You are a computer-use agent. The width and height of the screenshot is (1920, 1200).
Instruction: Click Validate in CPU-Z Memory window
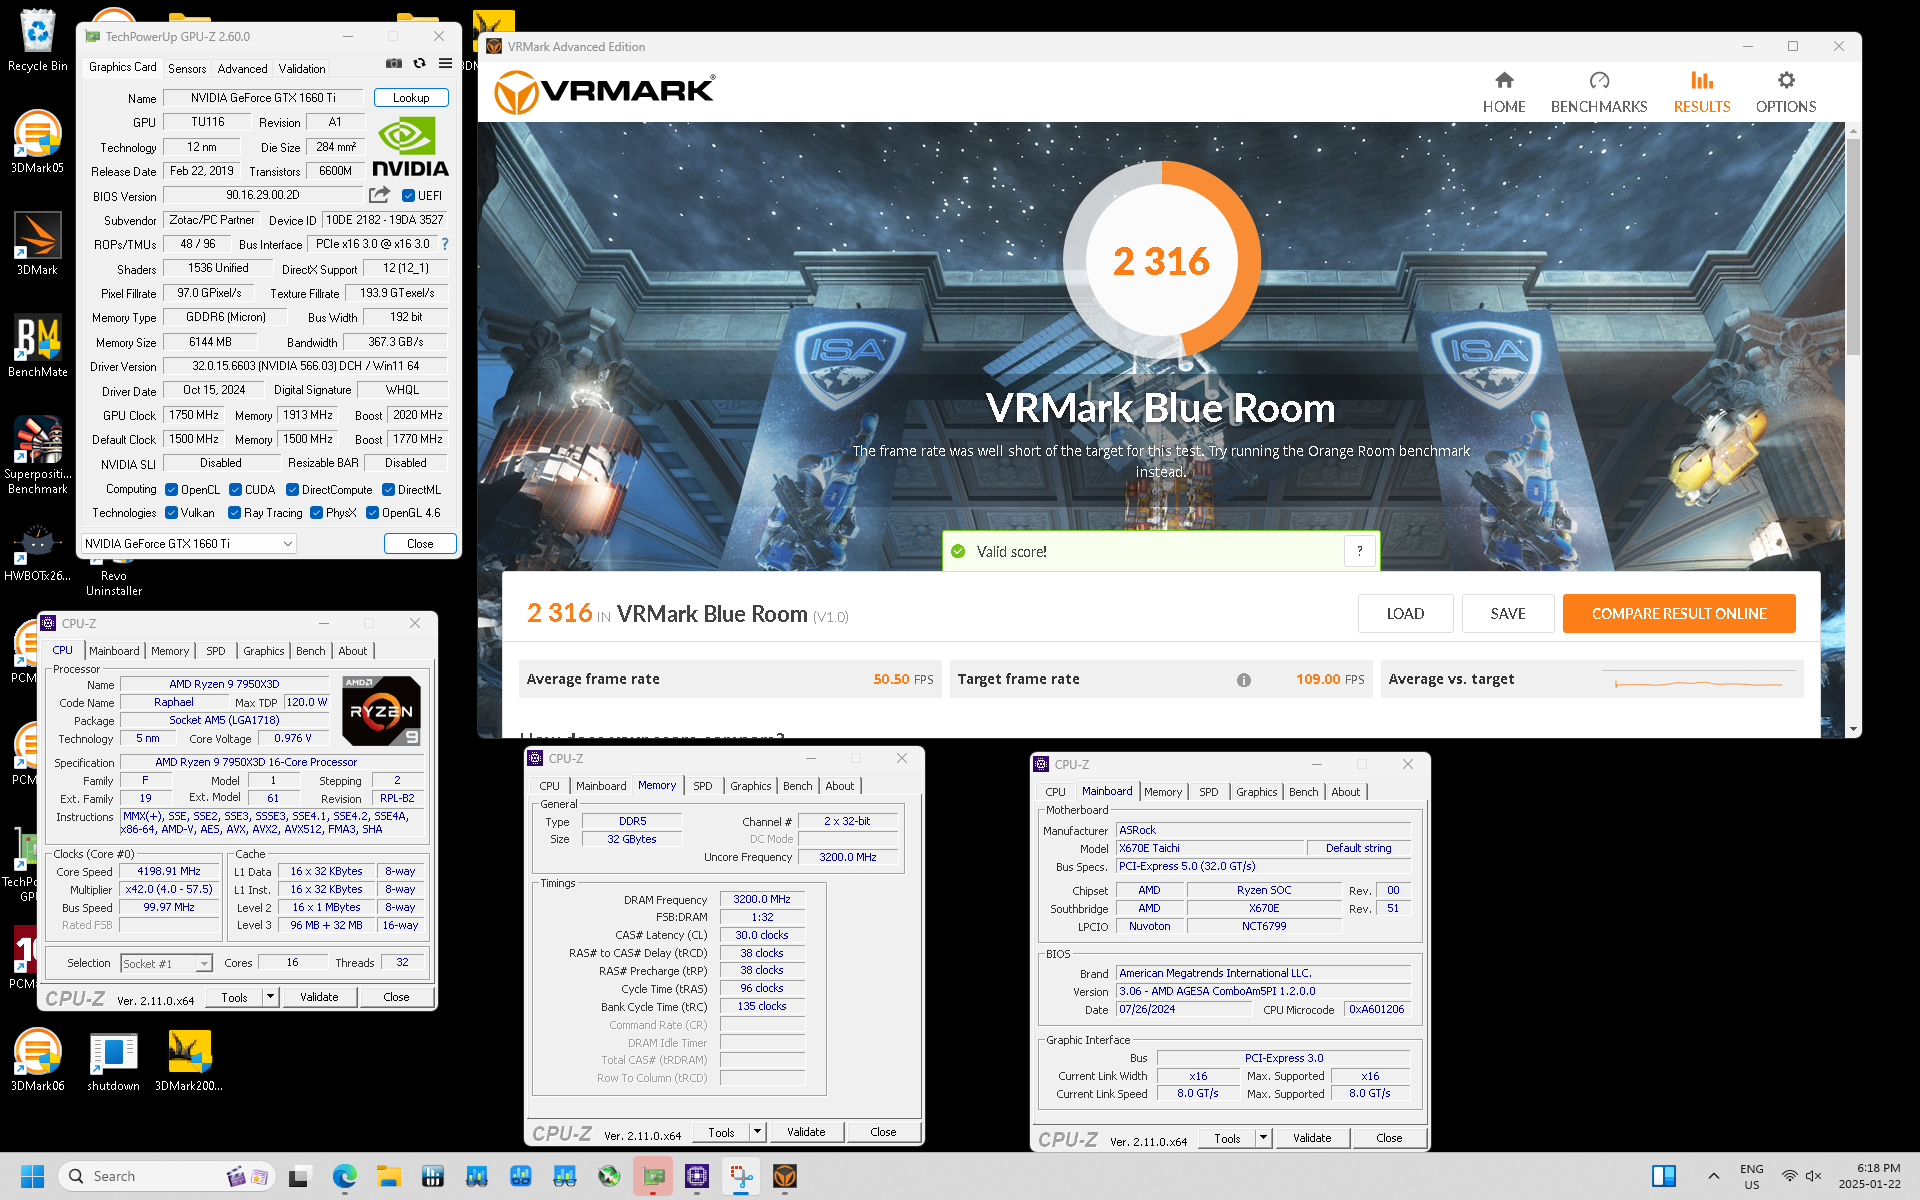tap(806, 1132)
